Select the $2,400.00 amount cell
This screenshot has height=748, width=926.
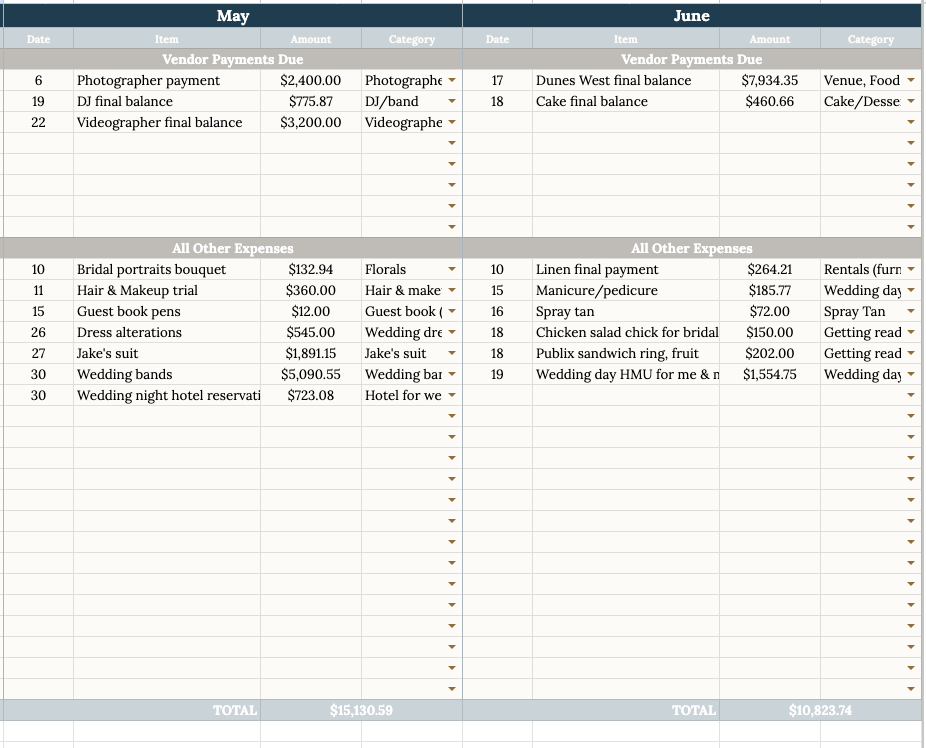[311, 80]
